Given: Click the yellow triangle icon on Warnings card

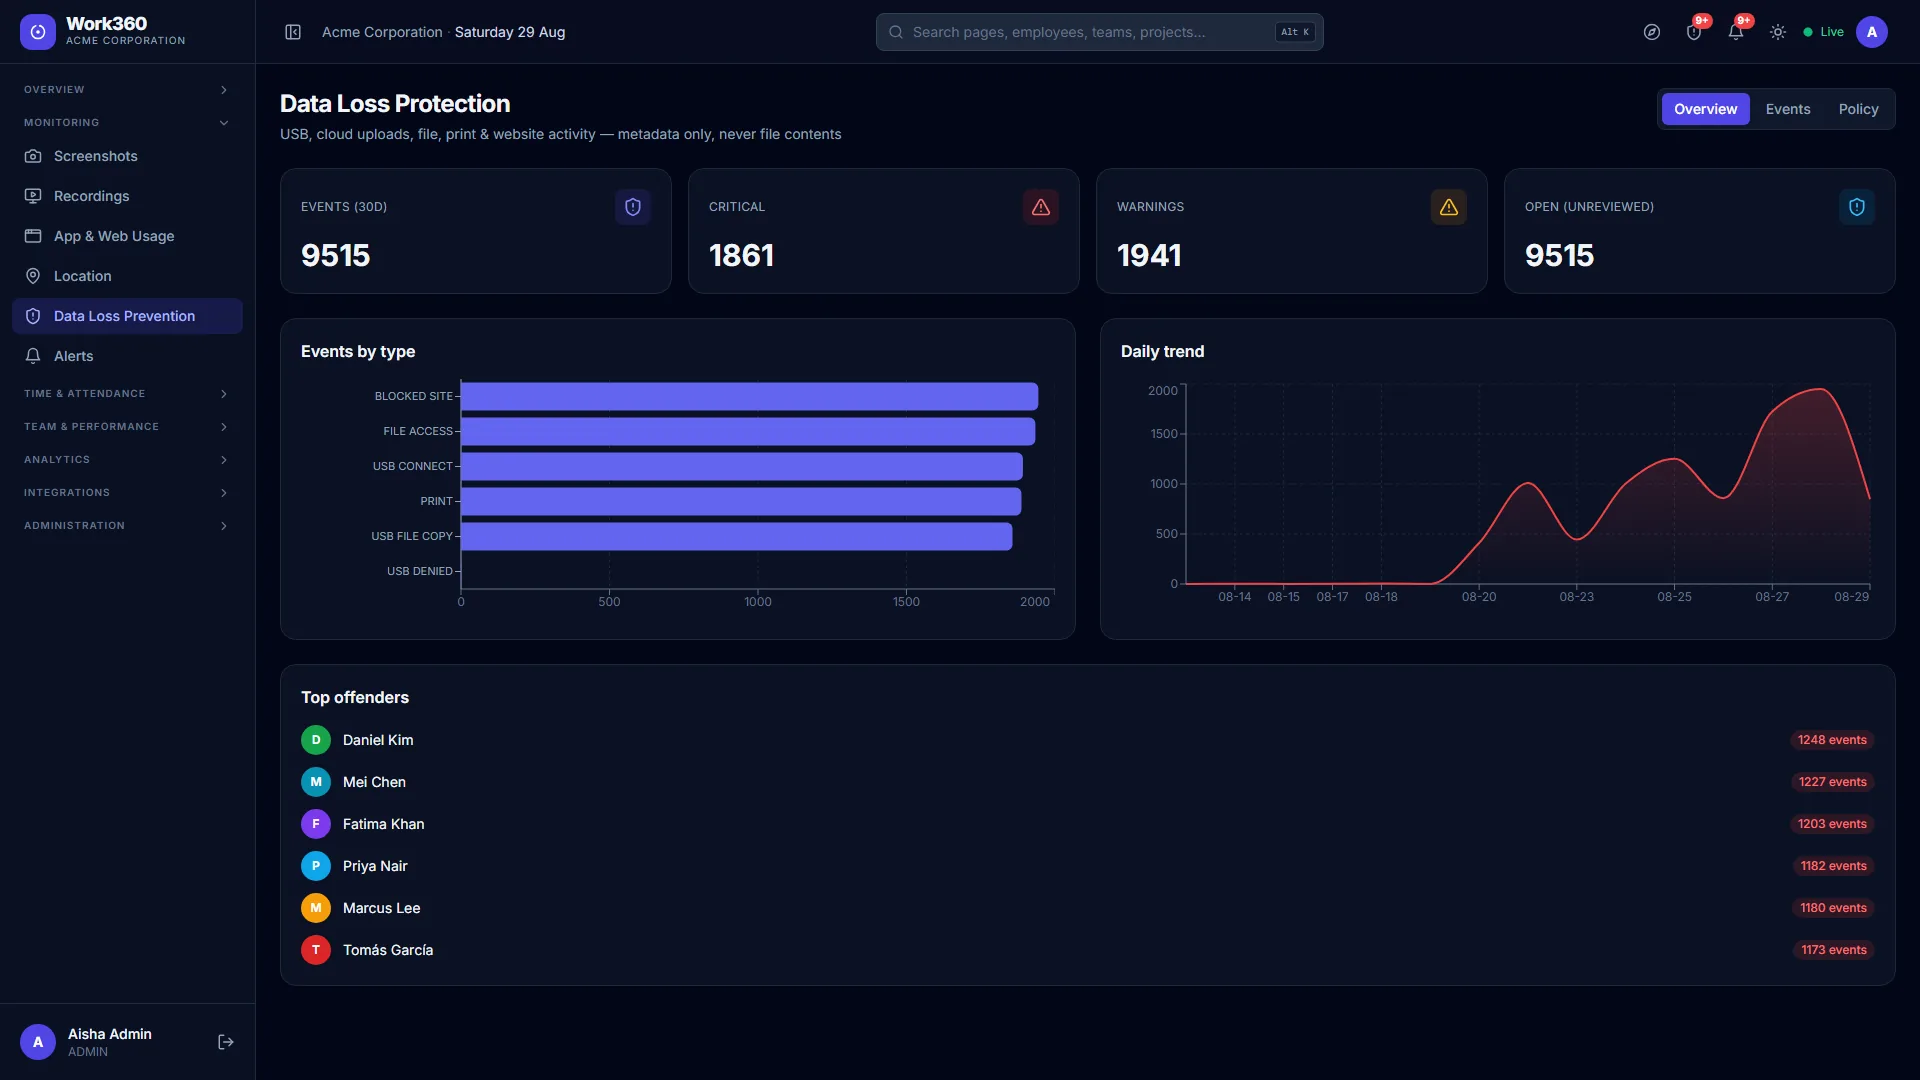Looking at the screenshot, I should (x=1449, y=207).
